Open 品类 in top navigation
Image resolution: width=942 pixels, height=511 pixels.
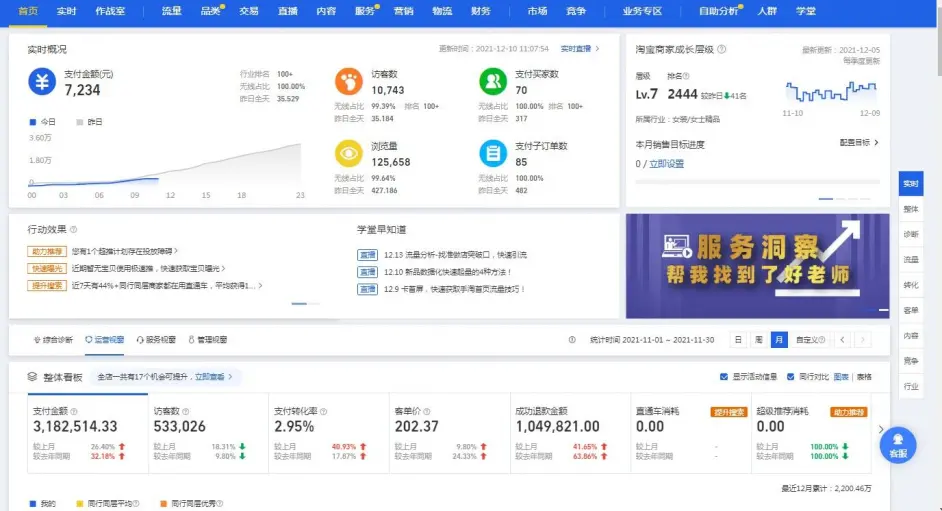211,11
